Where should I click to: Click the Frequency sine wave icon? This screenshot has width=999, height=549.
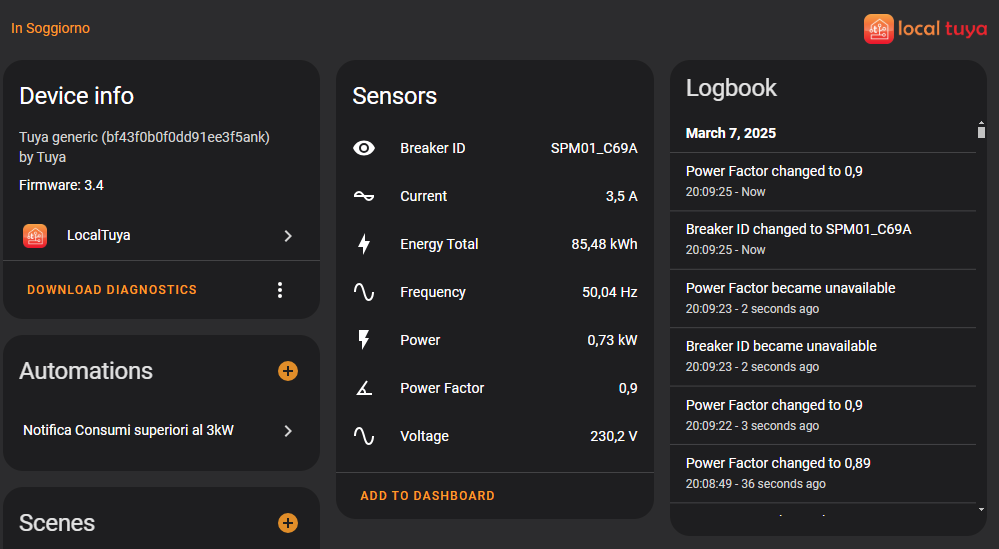coord(364,292)
